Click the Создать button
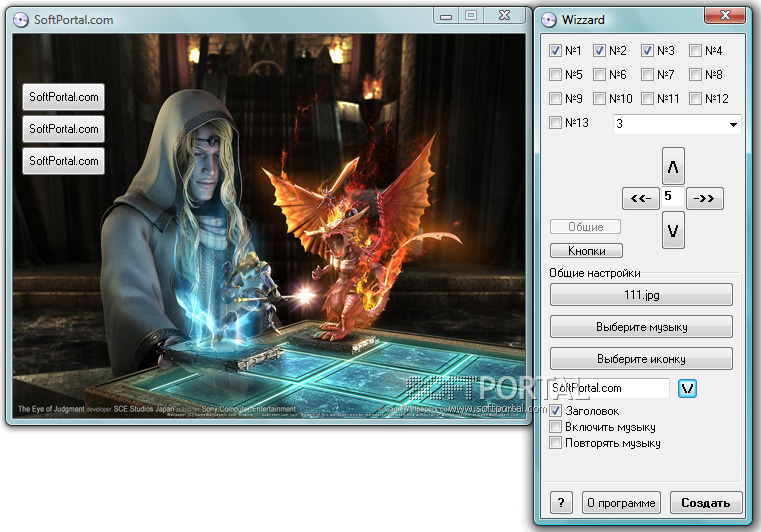The image size is (761, 532). pyautogui.click(x=706, y=502)
